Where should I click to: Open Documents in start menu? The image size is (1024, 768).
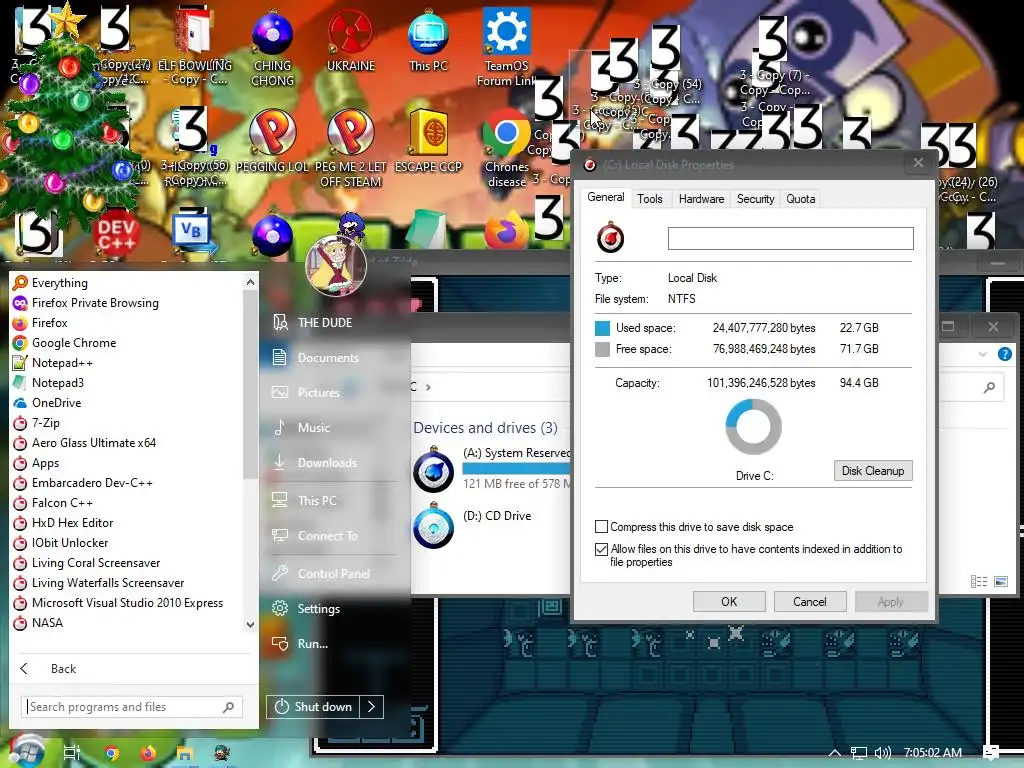(x=328, y=358)
